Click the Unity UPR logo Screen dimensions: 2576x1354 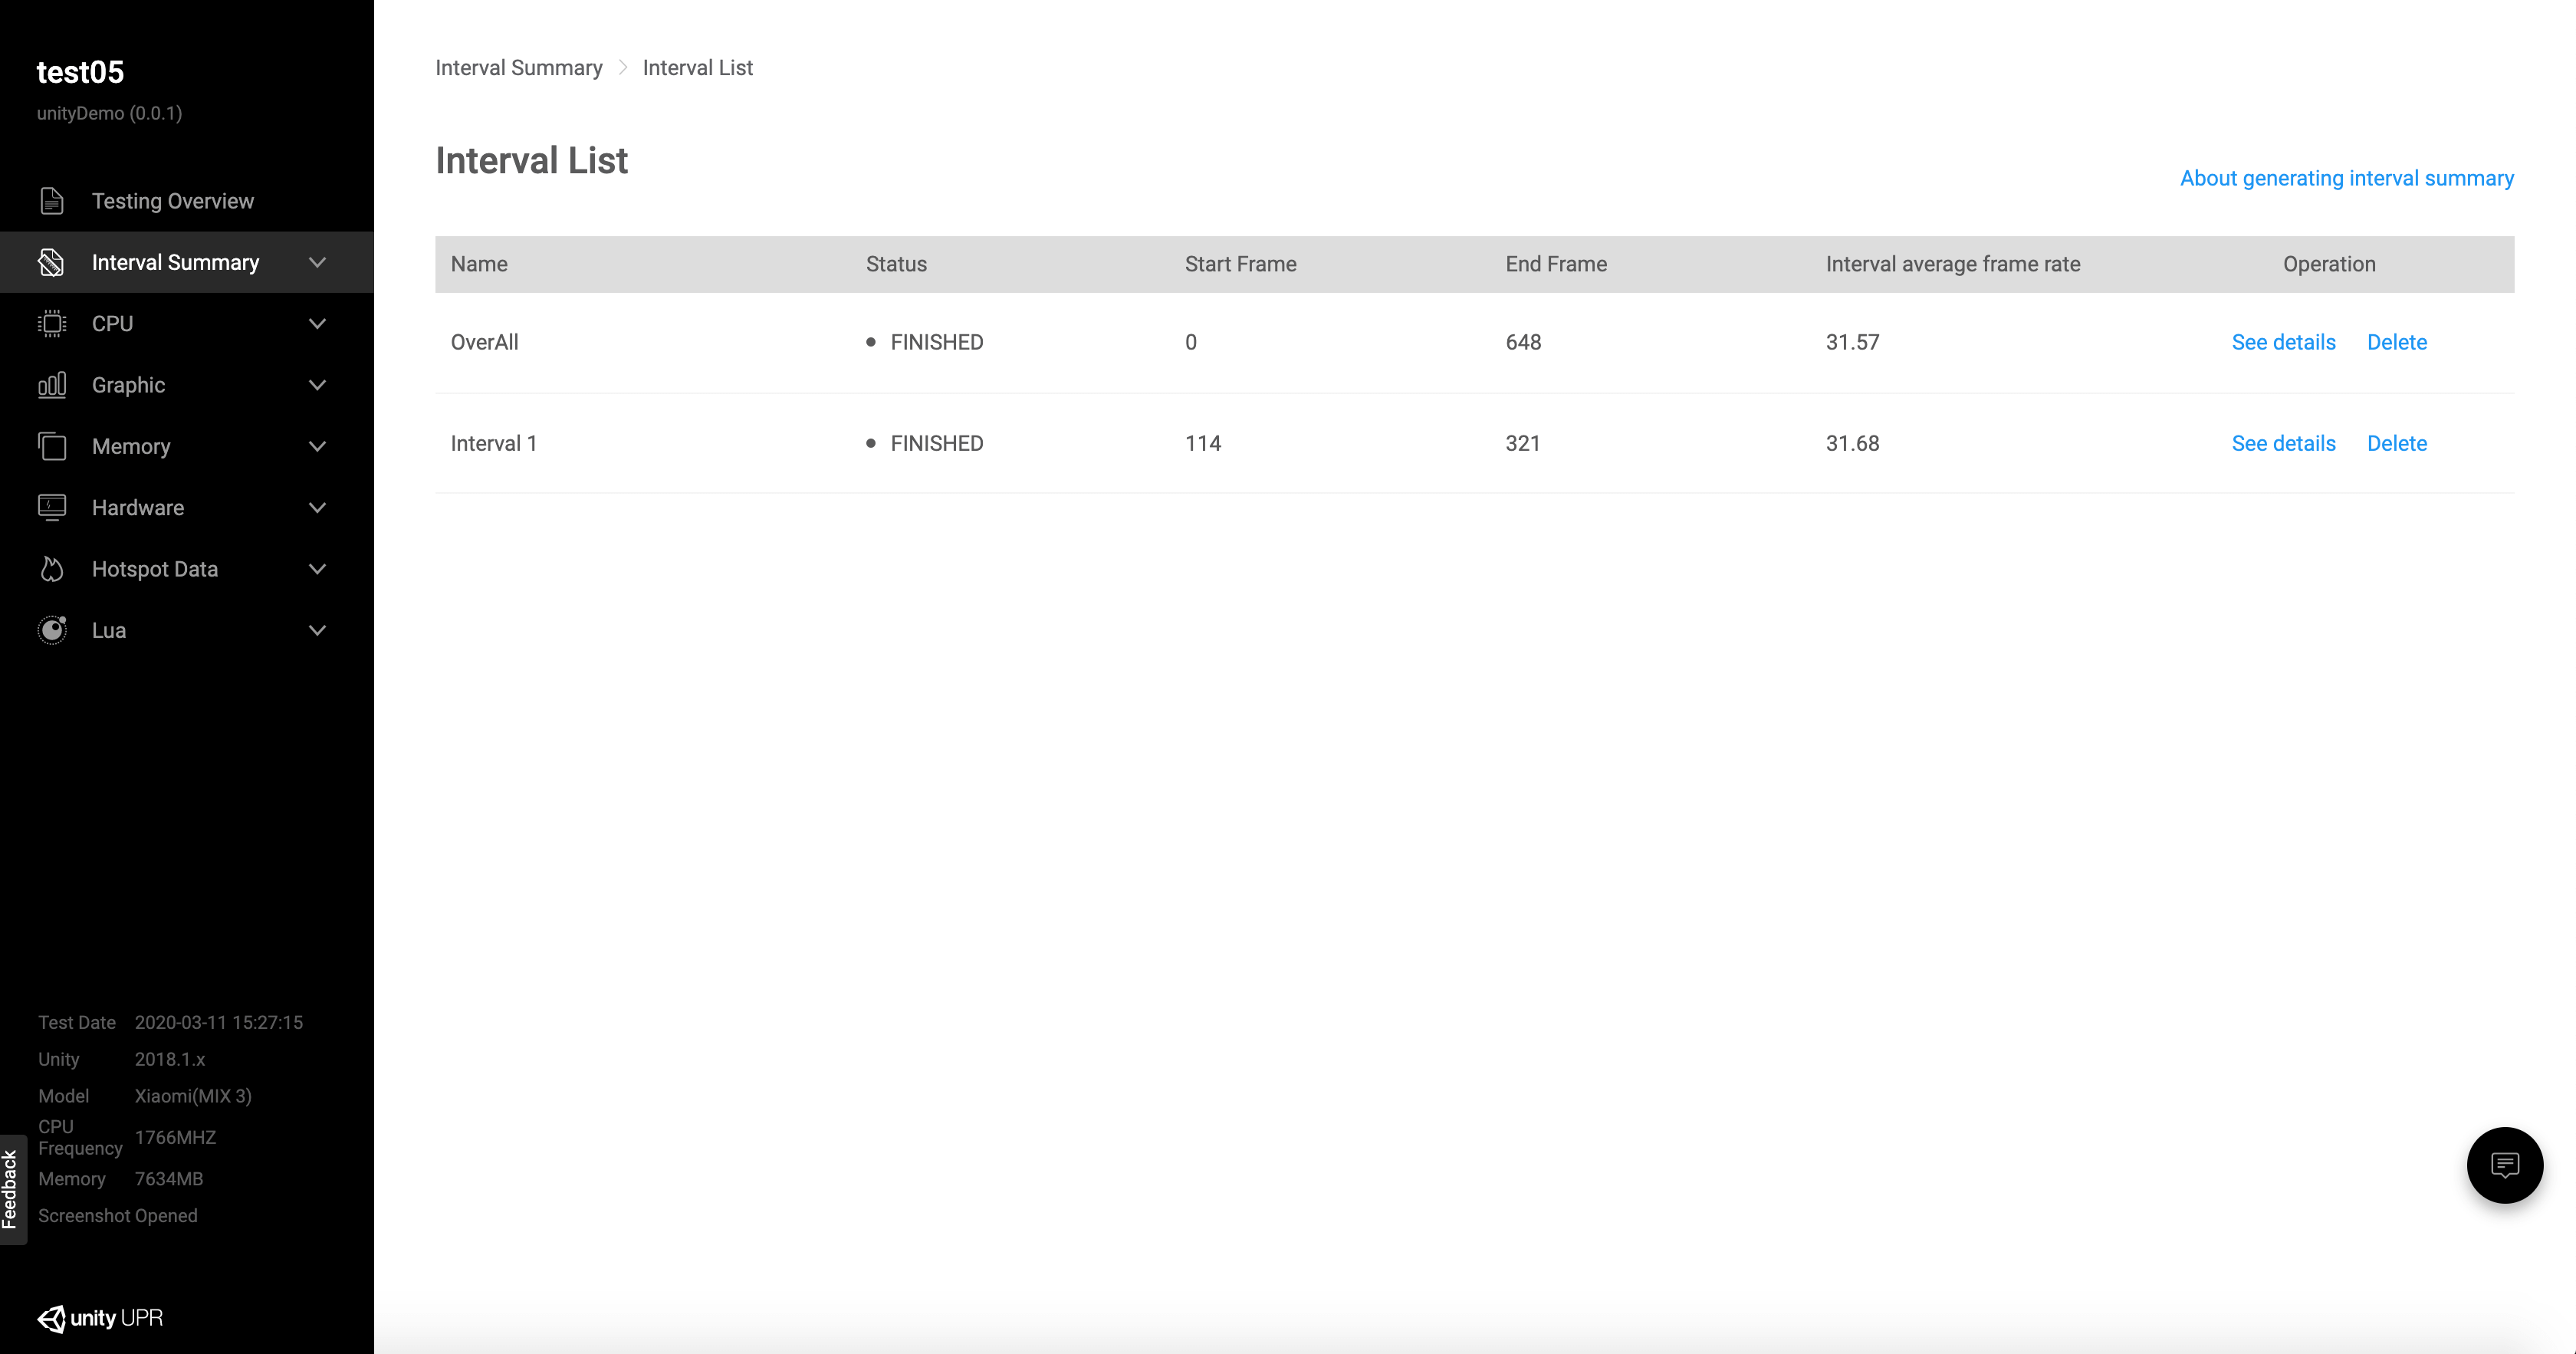pos(100,1318)
